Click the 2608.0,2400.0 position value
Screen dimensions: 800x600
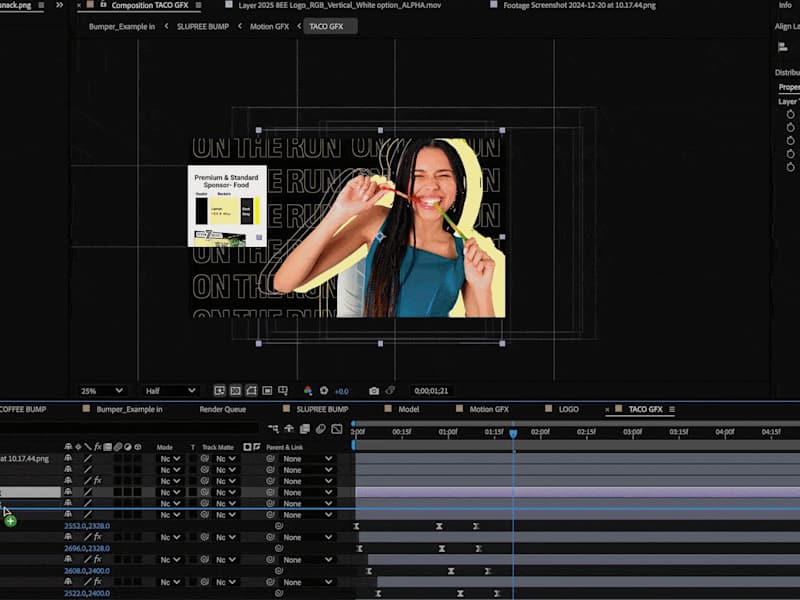(87, 571)
